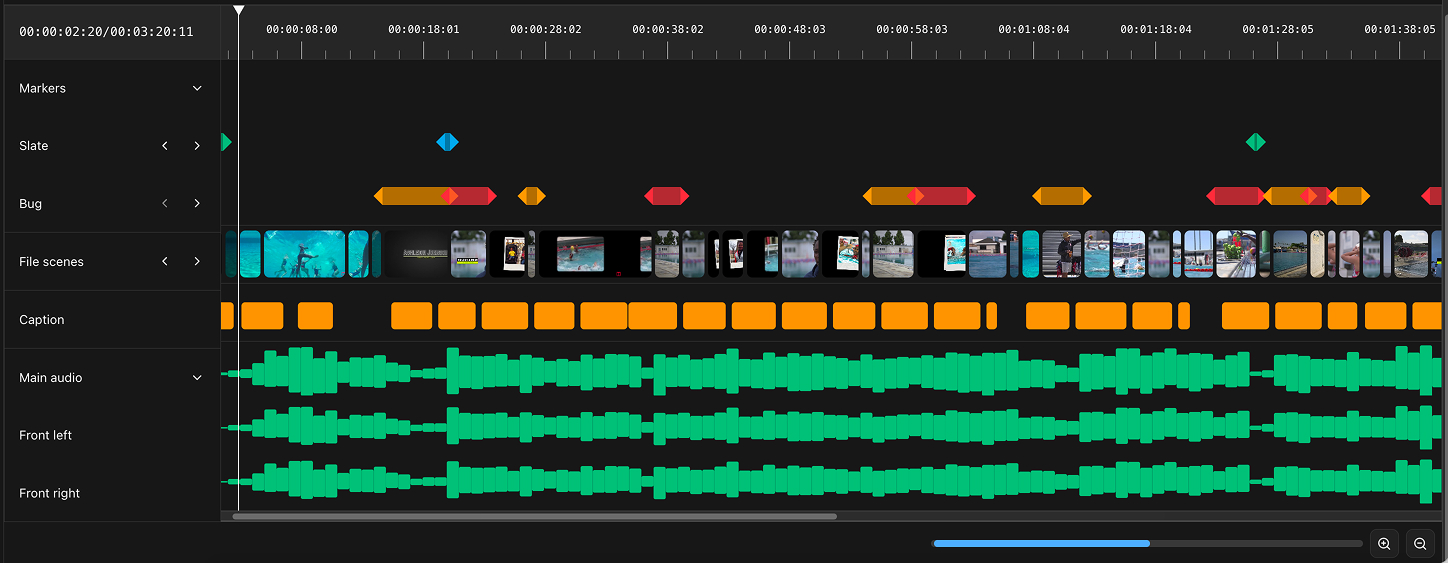Jump to next Bug marker
The image size is (1448, 563).
(x=197, y=204)
